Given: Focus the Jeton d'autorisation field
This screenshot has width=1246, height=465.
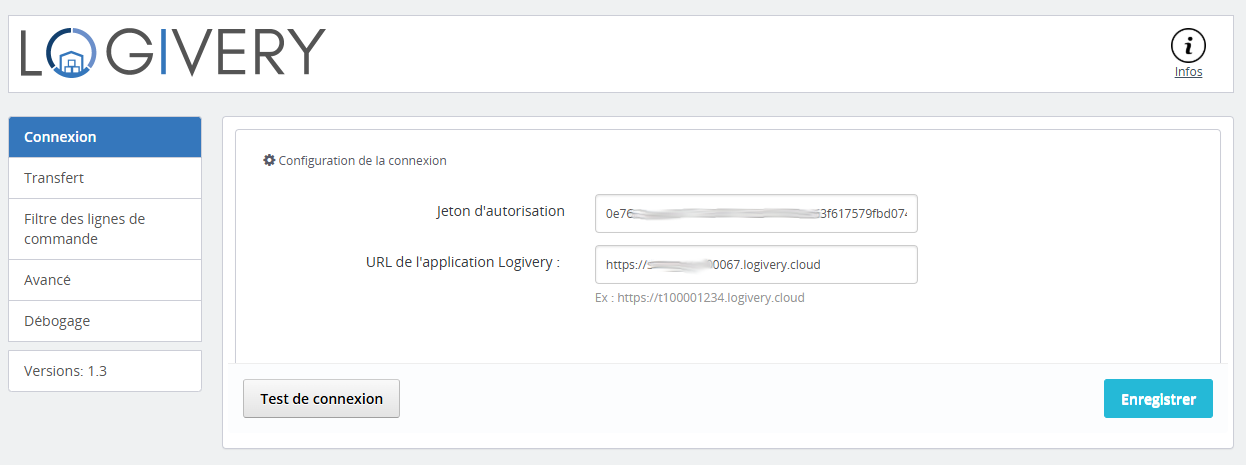Looking at the screenshot, I should [x=756, y=214].
